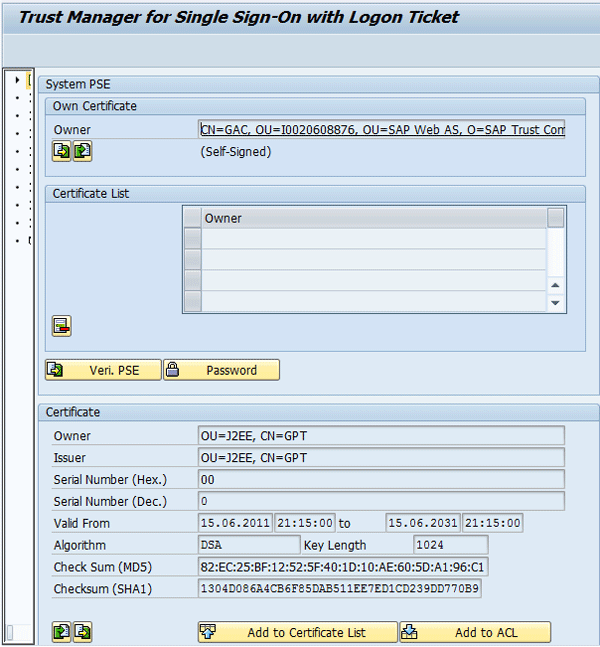Expand the first tree node arrow in left pane
Screen dimensions: 600x647
(17, 79)
